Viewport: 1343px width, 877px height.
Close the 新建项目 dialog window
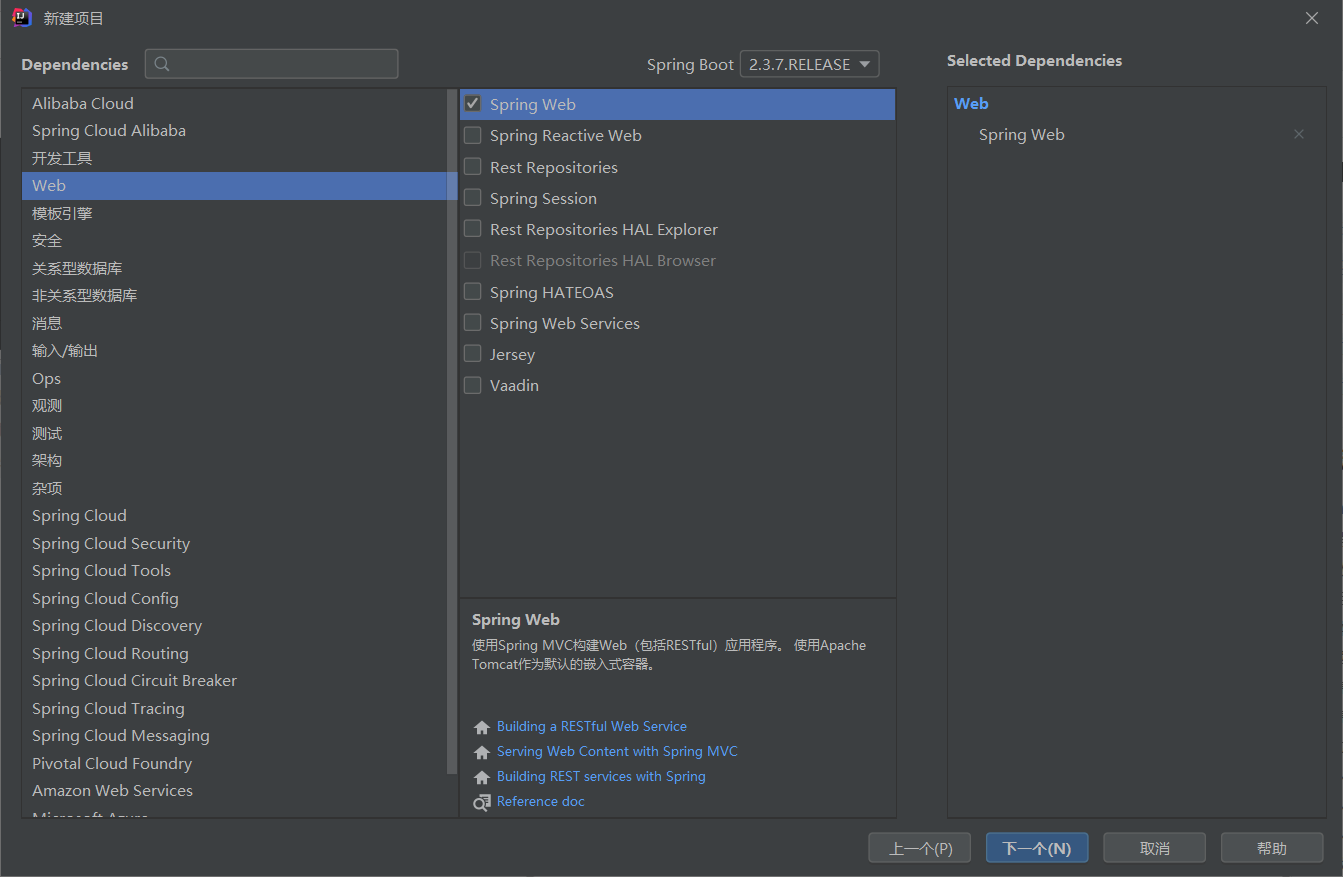click(x=1312, y=18)
